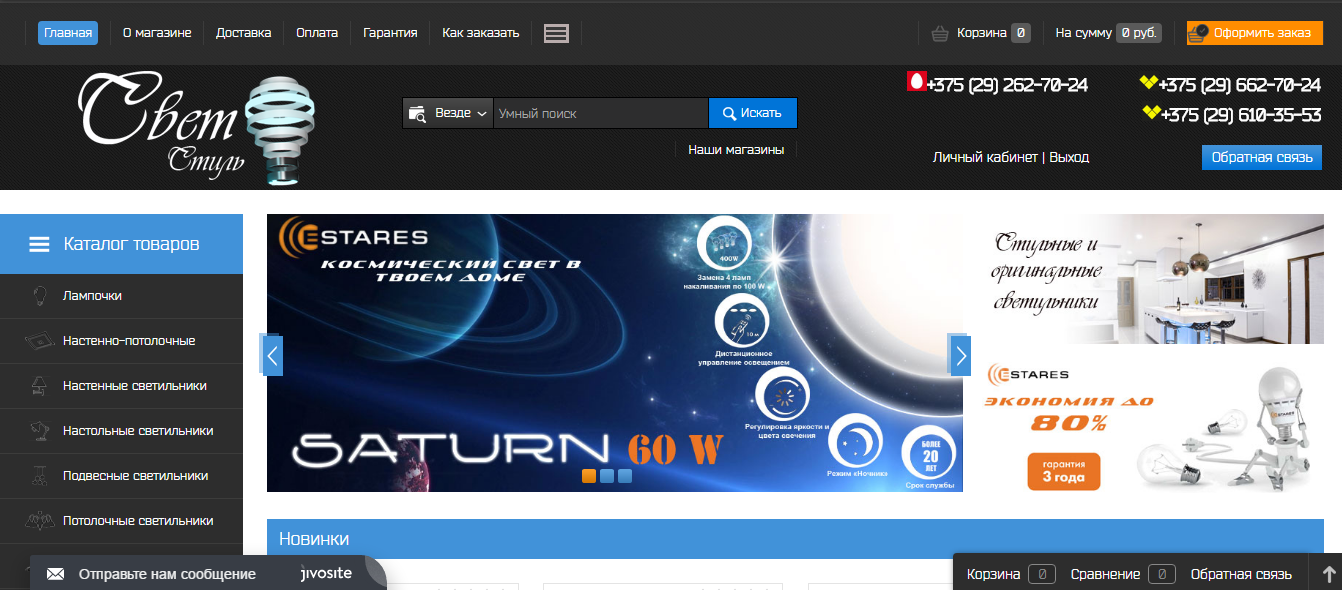Click phone number +375 (29) 662-70-24
The height and width of the screenshot is (590, 1342).
tap(1240, 85)
